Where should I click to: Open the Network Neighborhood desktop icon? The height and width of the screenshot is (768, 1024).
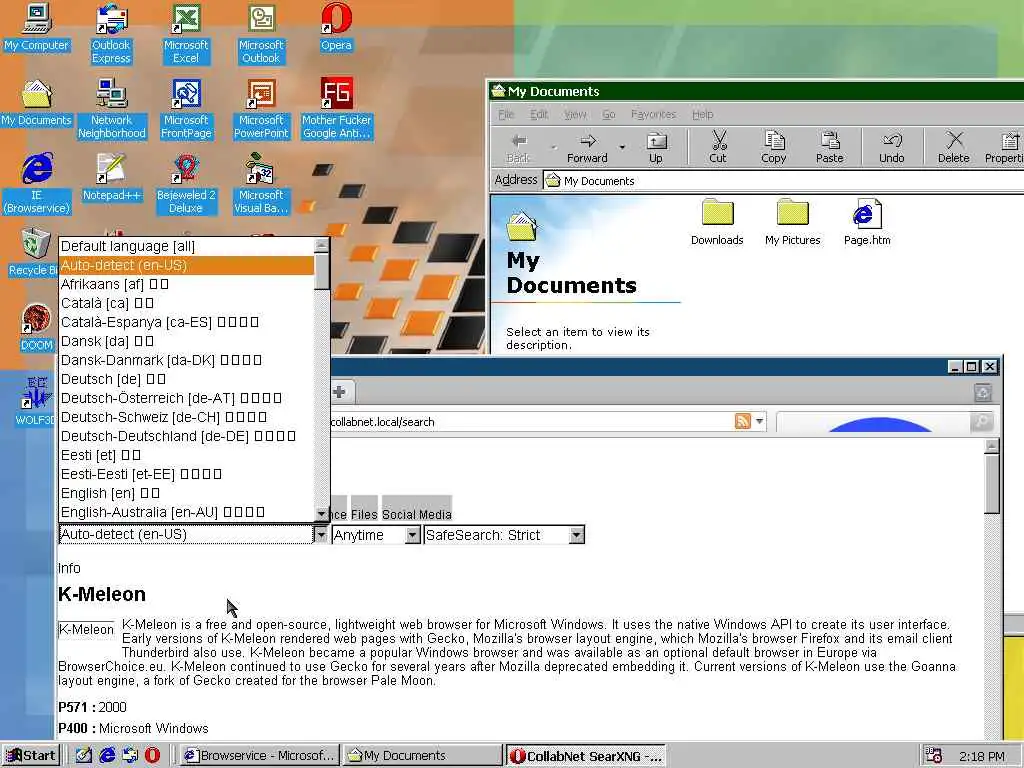coord(111,108)
